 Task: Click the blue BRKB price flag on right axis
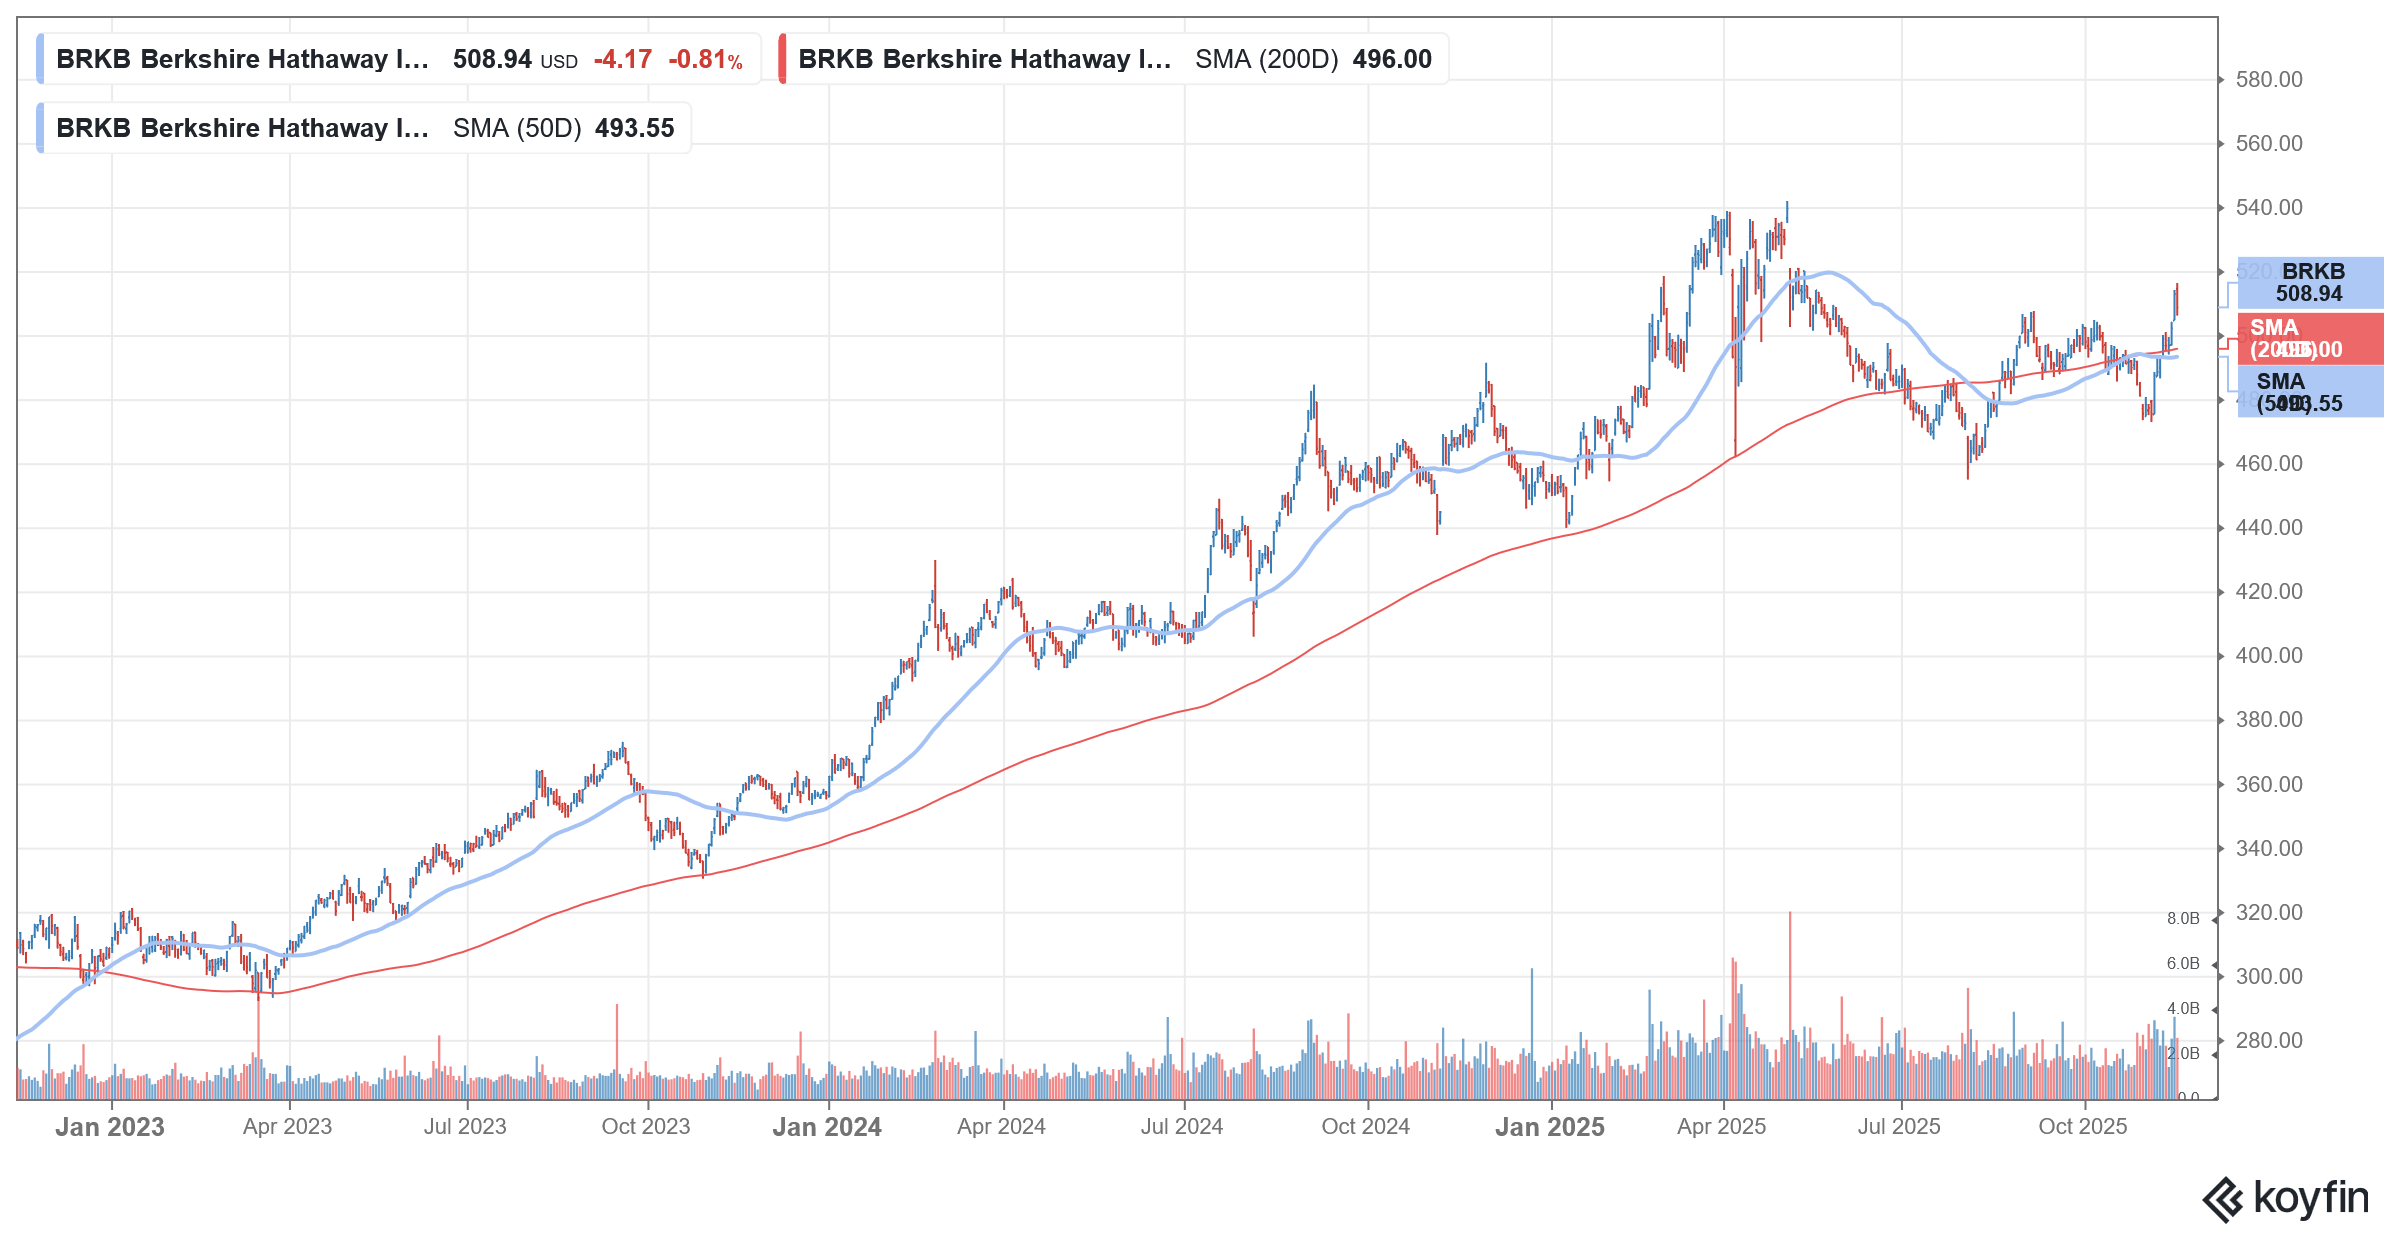2311,283
